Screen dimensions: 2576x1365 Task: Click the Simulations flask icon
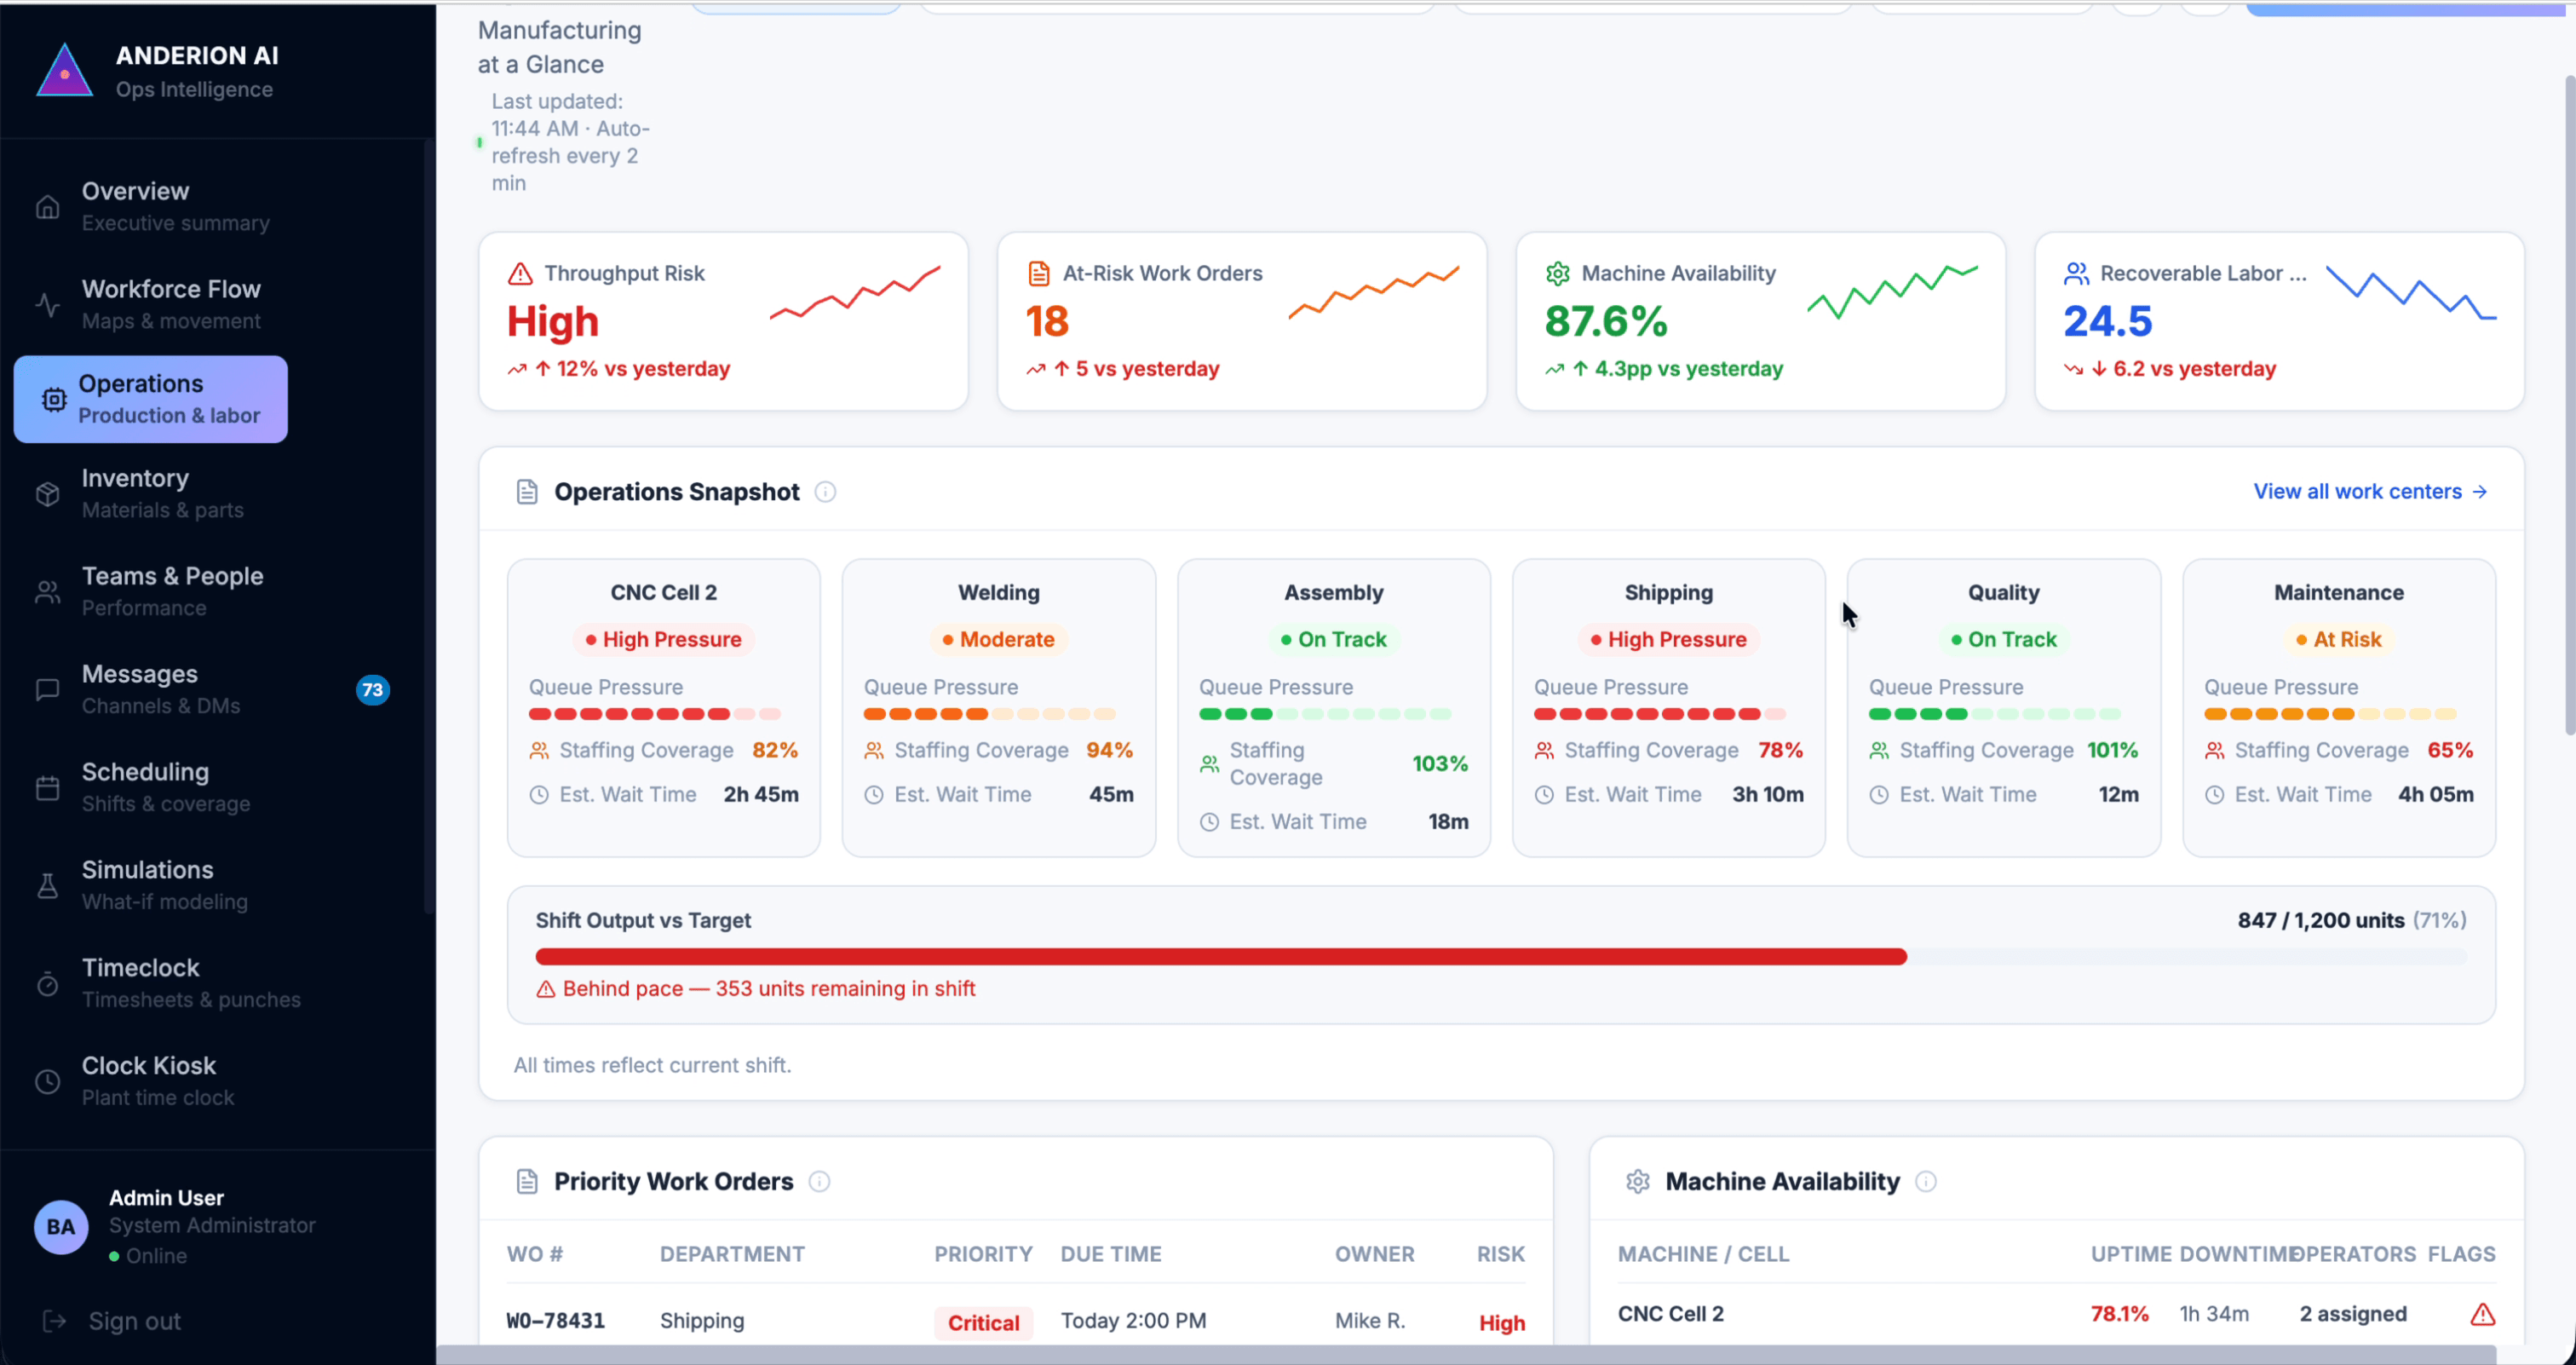point(47,886)
